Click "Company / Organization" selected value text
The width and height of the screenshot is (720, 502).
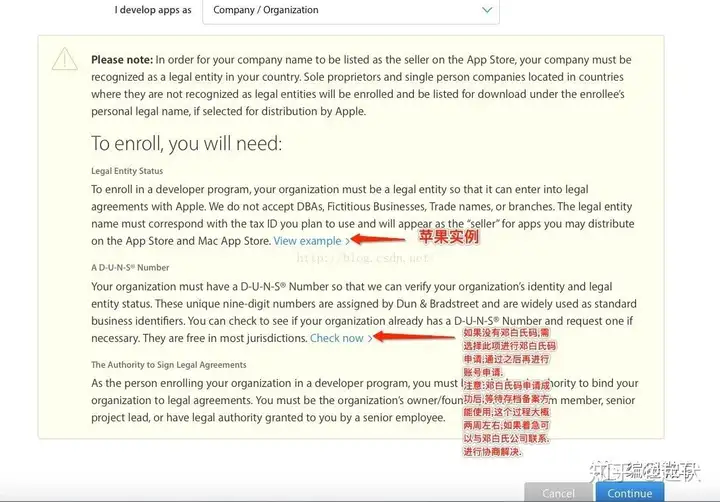coord(265,10)
